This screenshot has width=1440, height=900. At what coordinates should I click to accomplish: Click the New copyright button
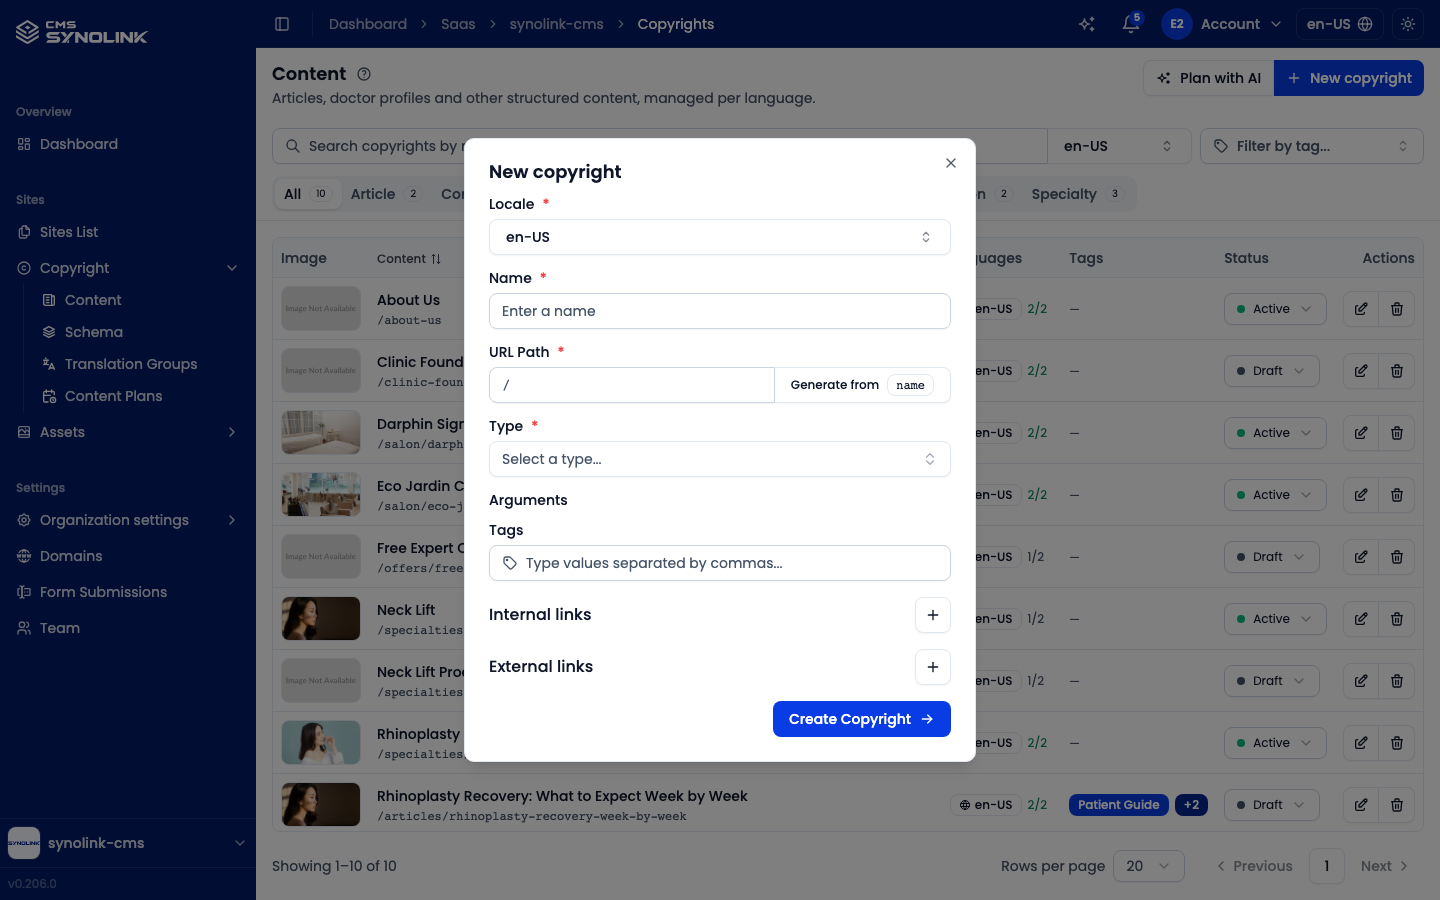pos(1349,78)
